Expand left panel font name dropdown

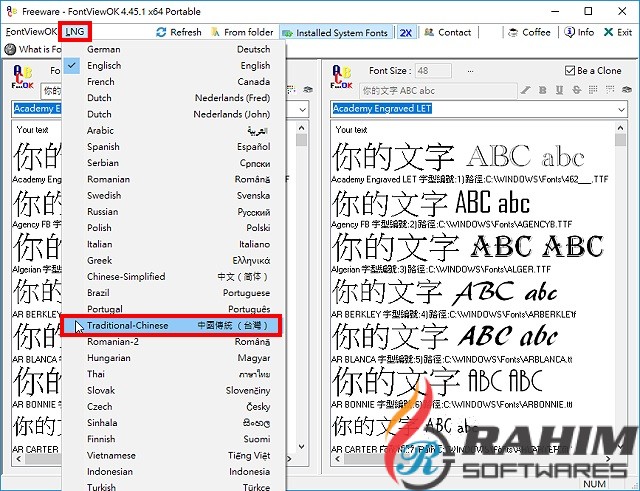tap(302, 109)
